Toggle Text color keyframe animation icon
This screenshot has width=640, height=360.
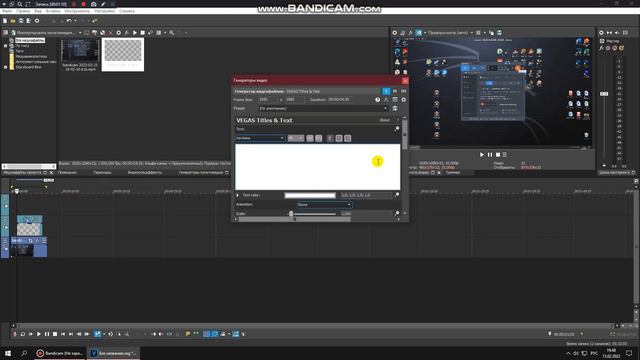[397, 195]
